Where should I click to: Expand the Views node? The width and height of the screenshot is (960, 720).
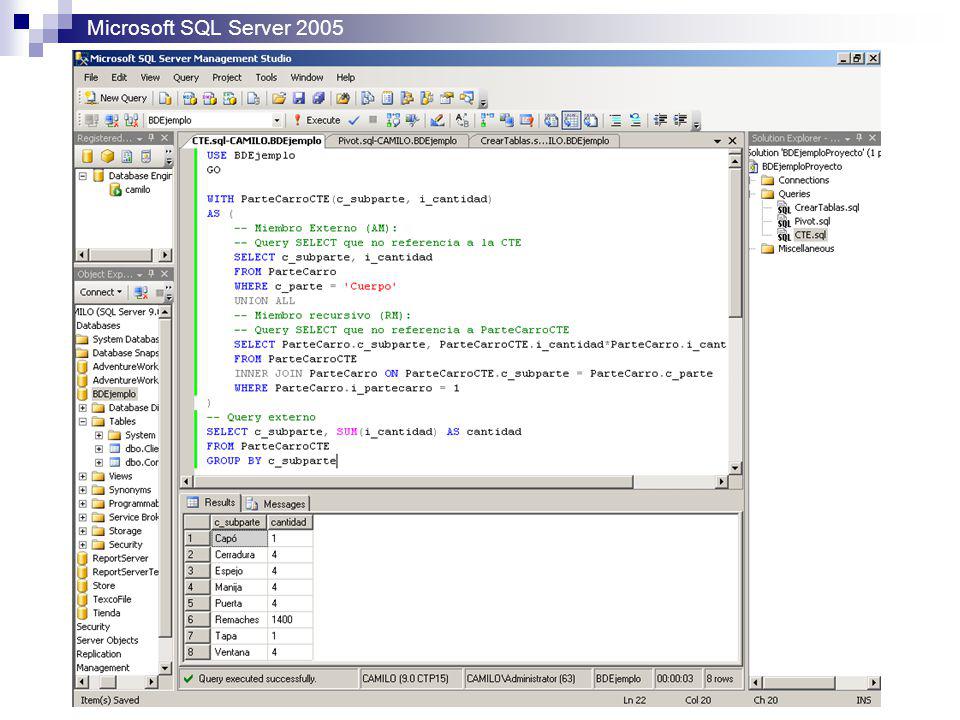[83, 476]
